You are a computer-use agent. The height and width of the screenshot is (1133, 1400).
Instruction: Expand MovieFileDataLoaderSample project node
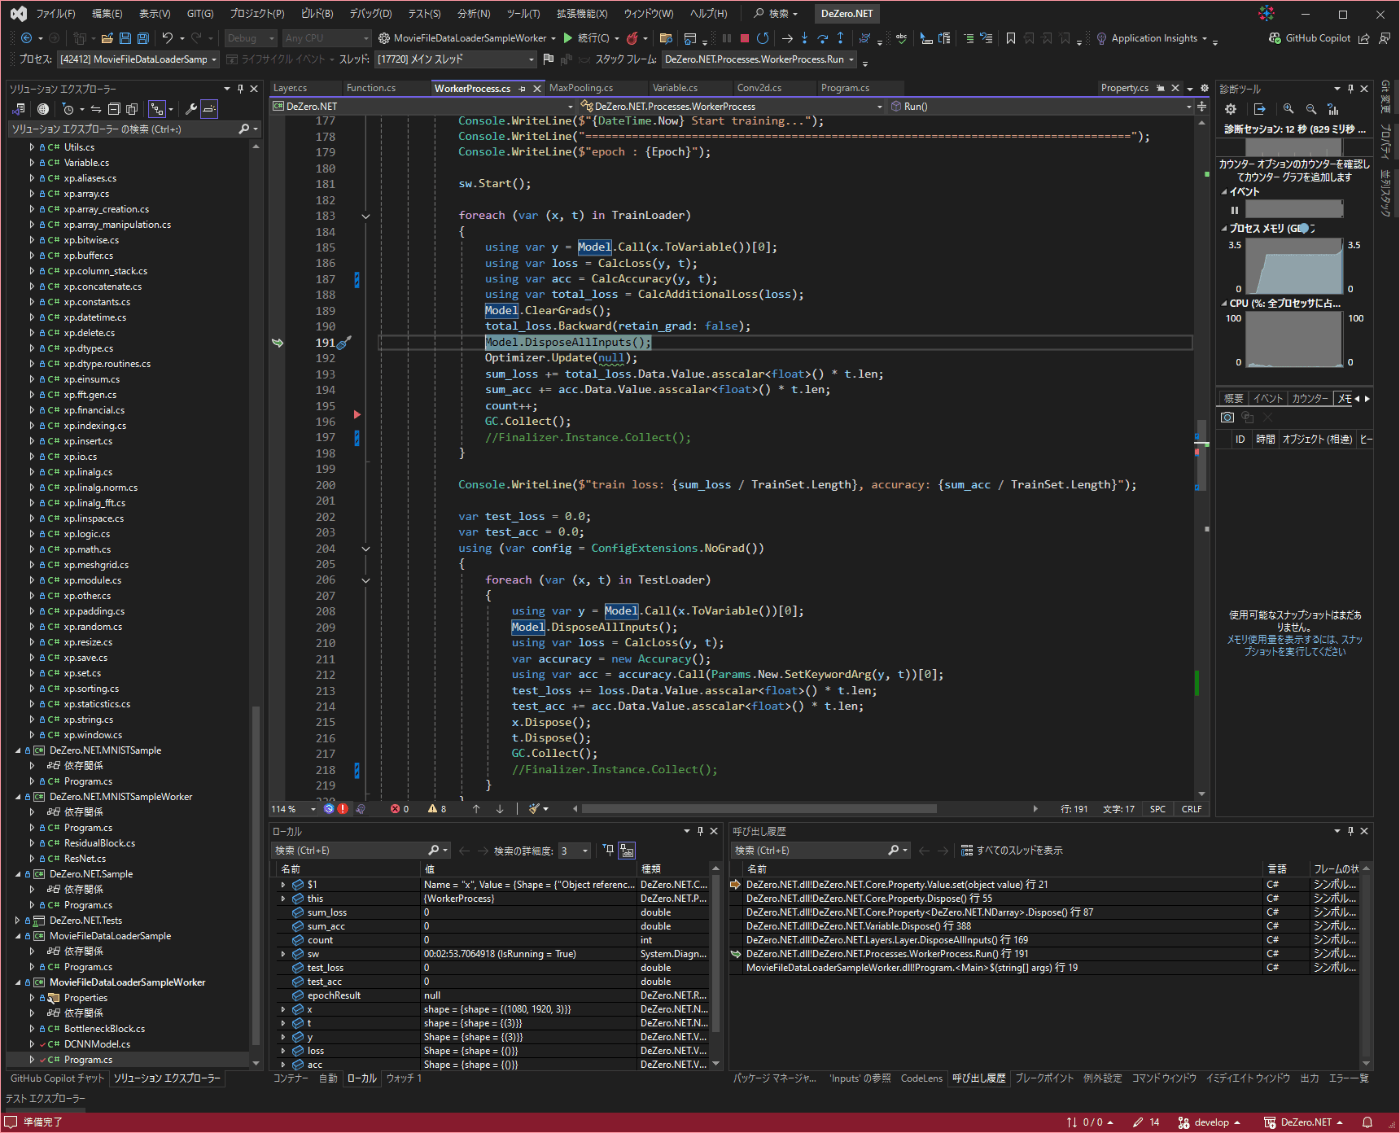18,936
